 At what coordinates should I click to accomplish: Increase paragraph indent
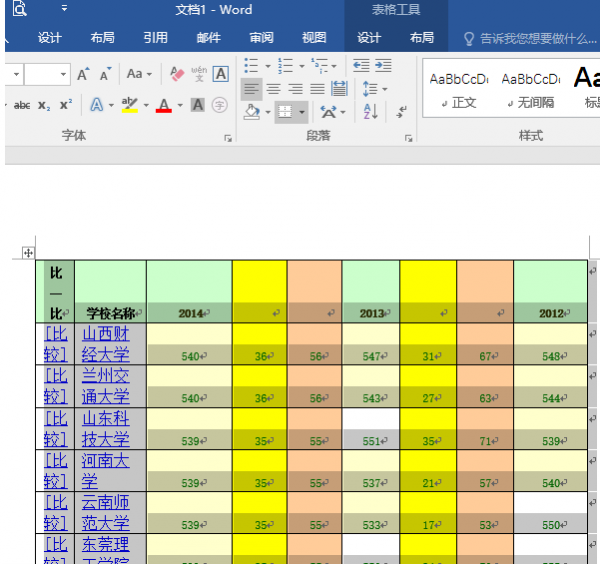[x=383, y=65]
